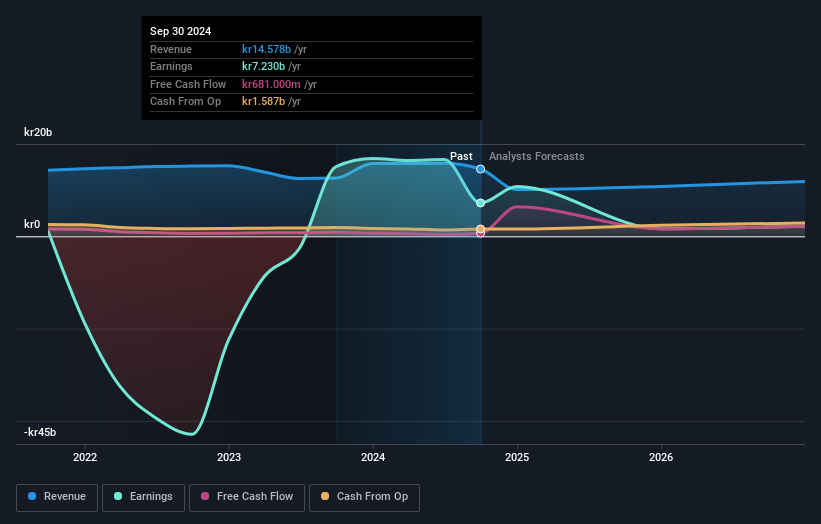Click the blue Revenue legend dot
The width and height of the screenshot is (821, 524).
[32, 496]
